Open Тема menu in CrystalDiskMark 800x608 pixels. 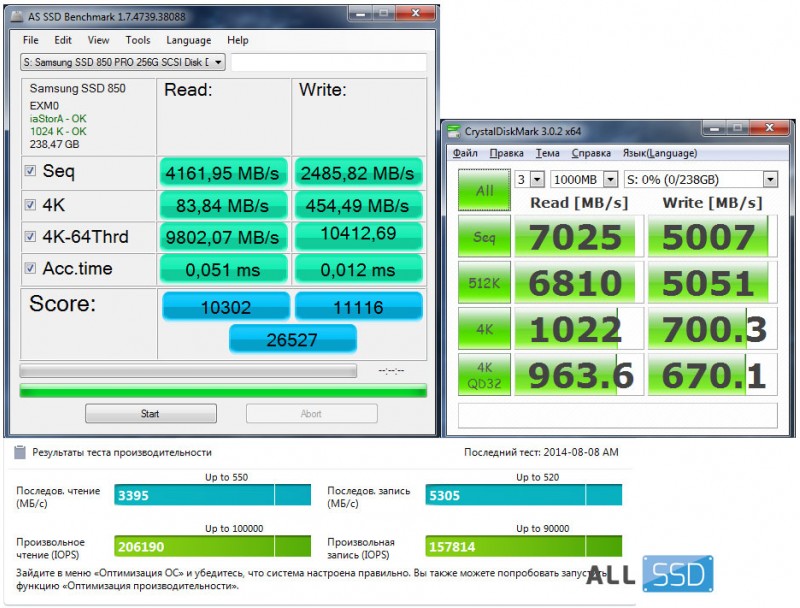tap(547, 153)
